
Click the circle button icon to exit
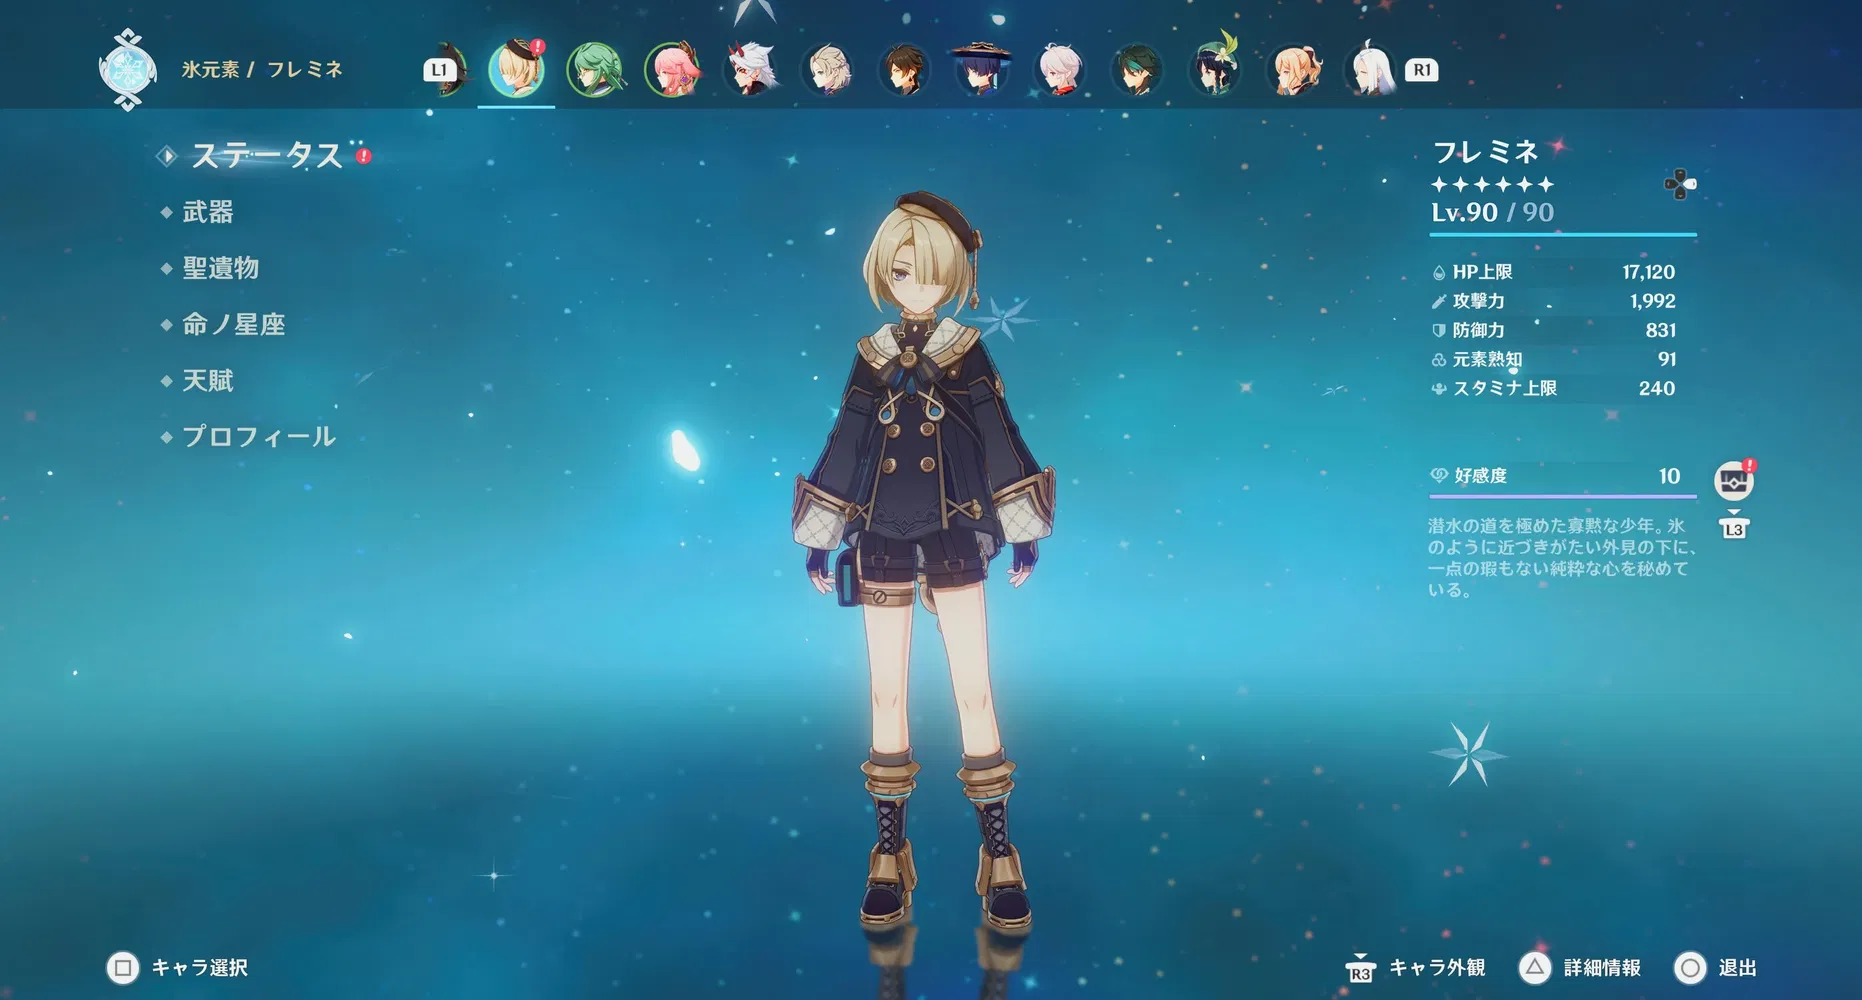tap(1690, 967)
